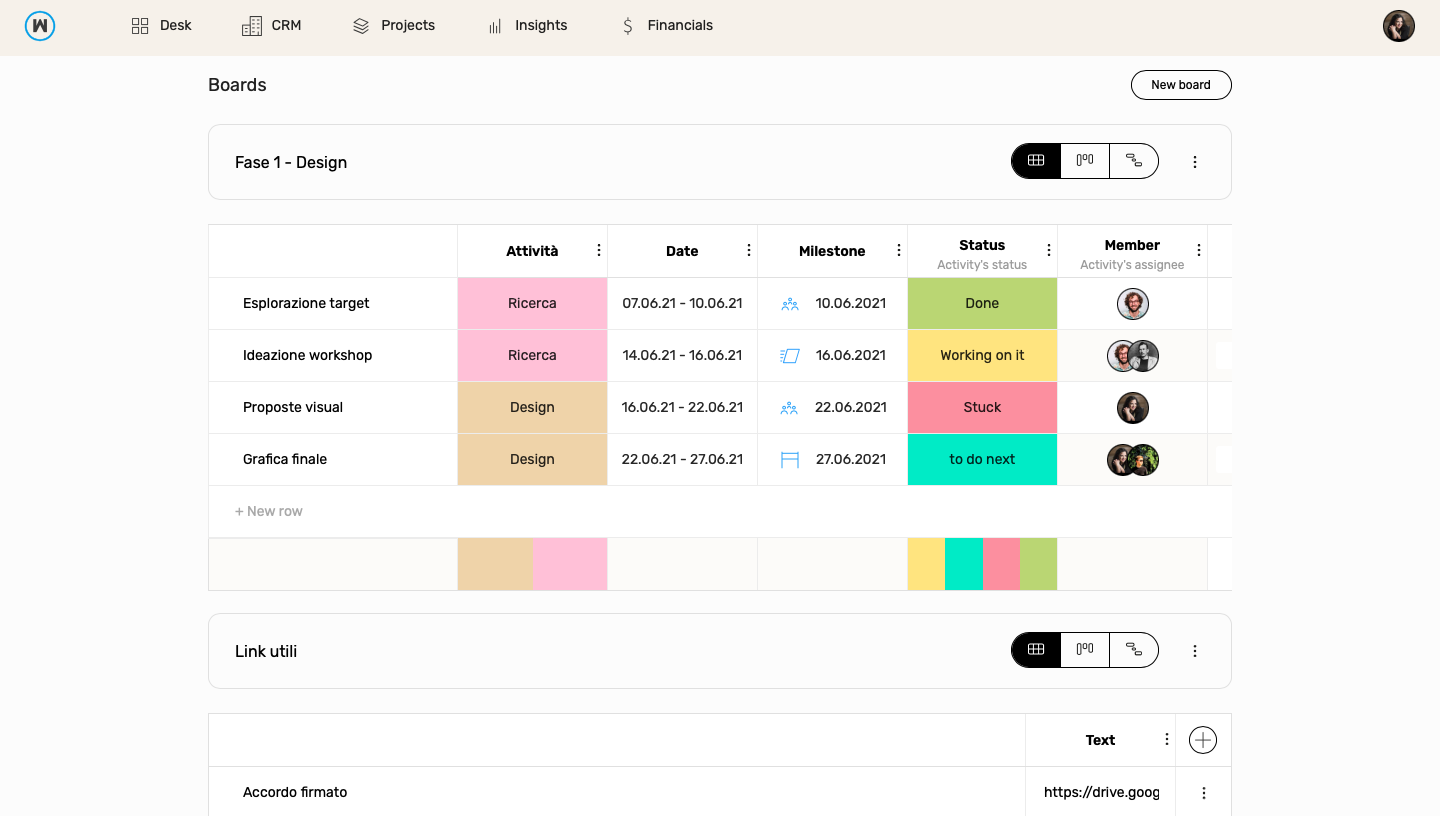Toggle the 'Done' status cell for Esplorazione target
Image resolution: width=1440 pixels, height=816 pixels.
(982, 303)
